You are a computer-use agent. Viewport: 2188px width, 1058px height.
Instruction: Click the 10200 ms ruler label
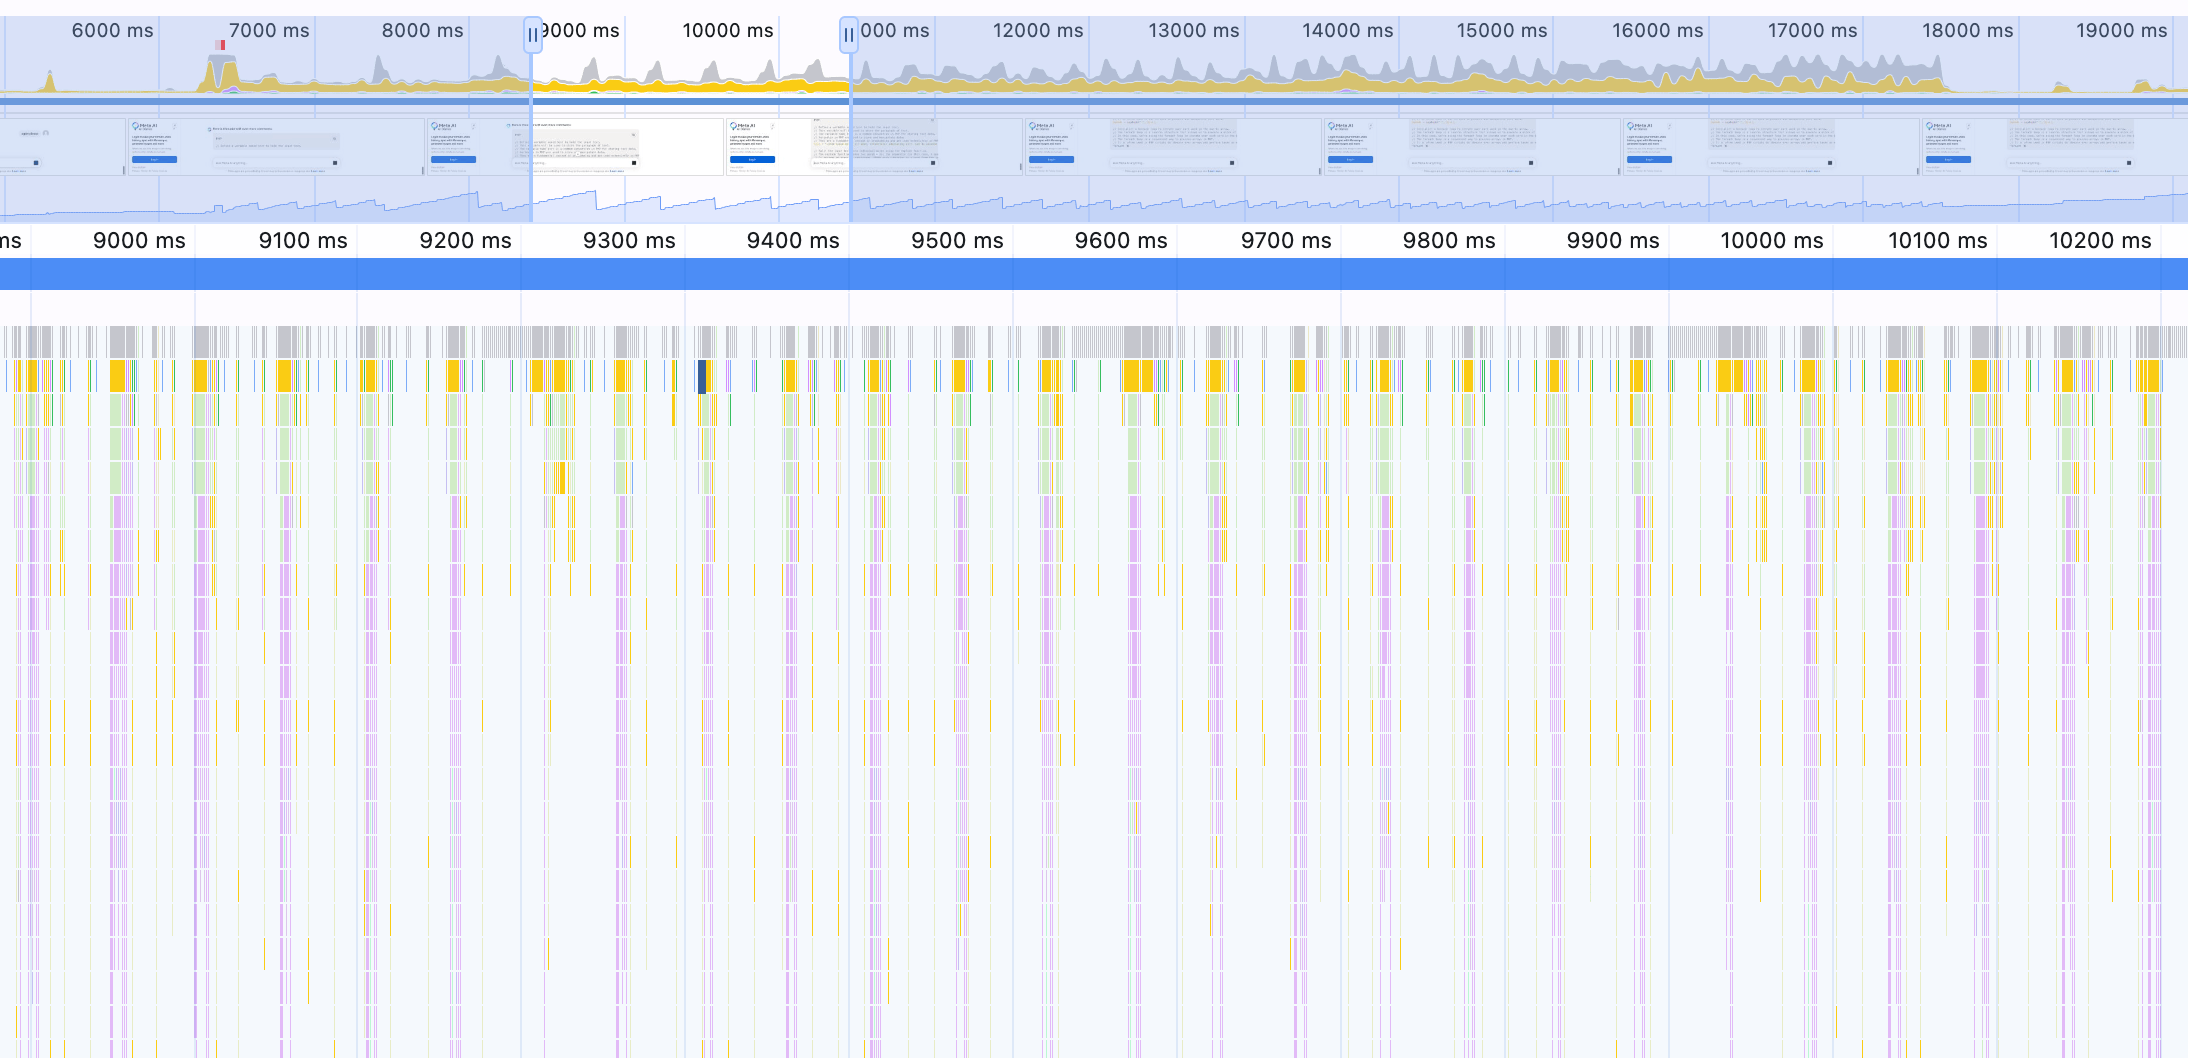(x=2100, y=241)
